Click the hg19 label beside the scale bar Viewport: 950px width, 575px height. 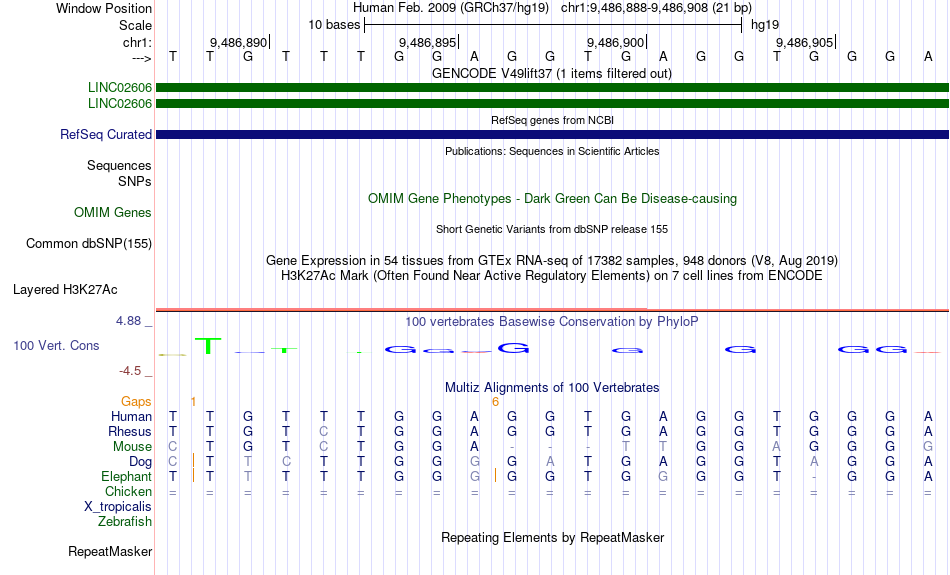coord(765,25)
